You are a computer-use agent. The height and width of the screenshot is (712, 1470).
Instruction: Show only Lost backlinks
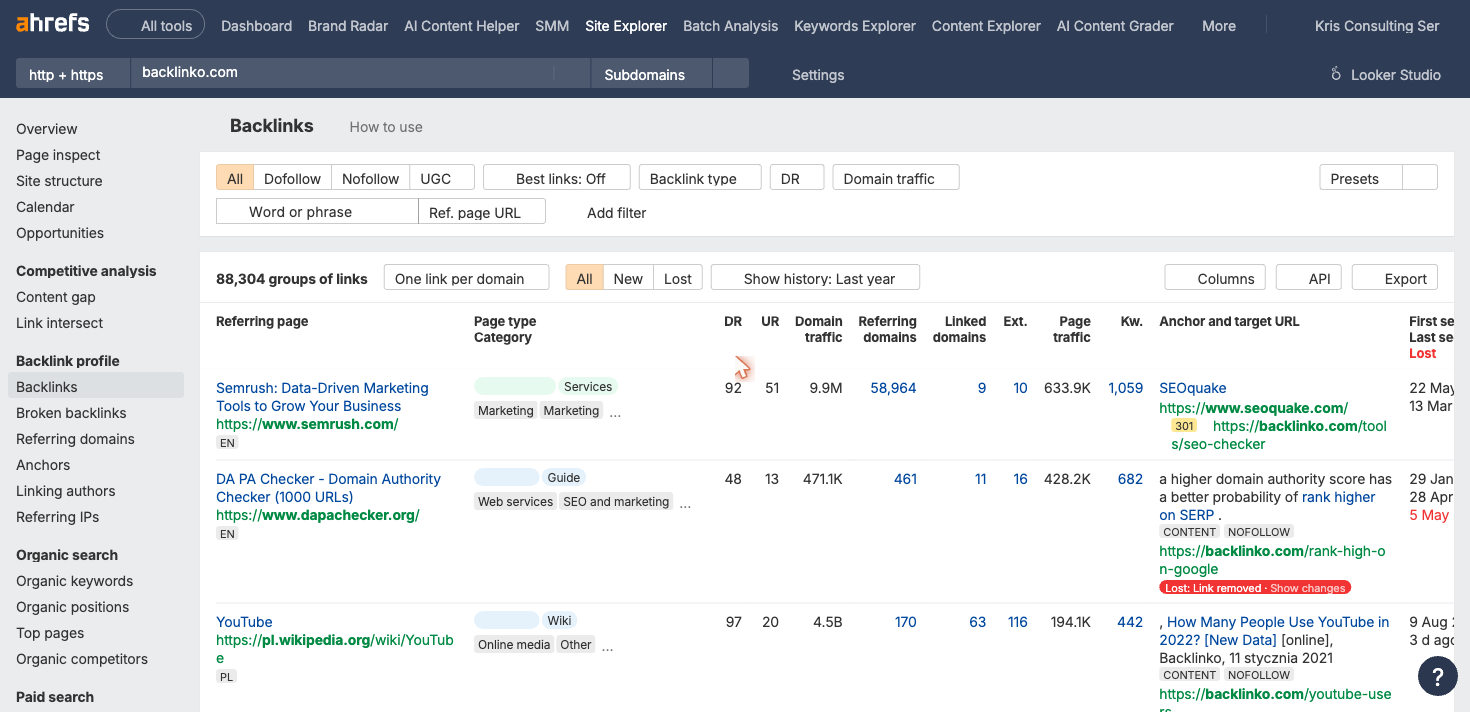[678, 278]
